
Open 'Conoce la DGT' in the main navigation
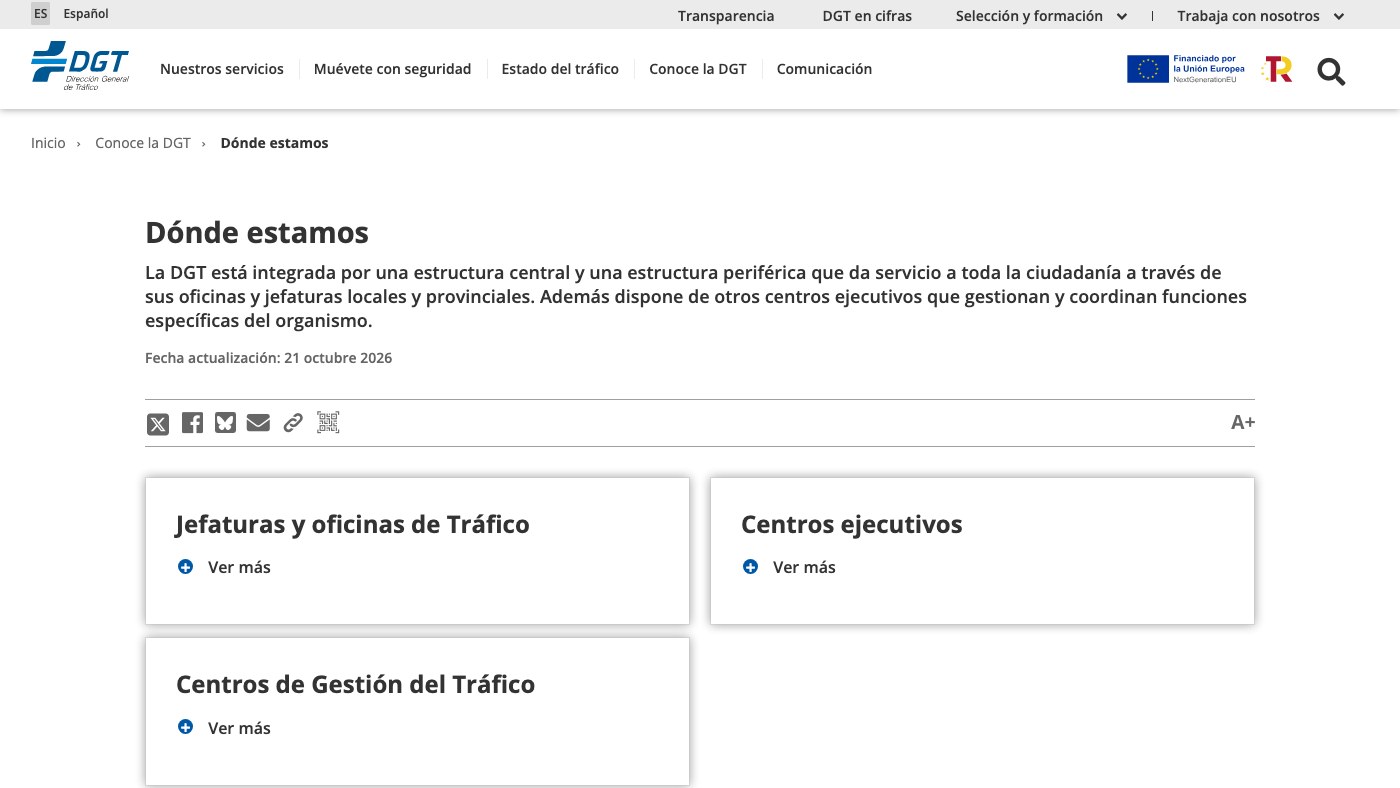[698, 69]
